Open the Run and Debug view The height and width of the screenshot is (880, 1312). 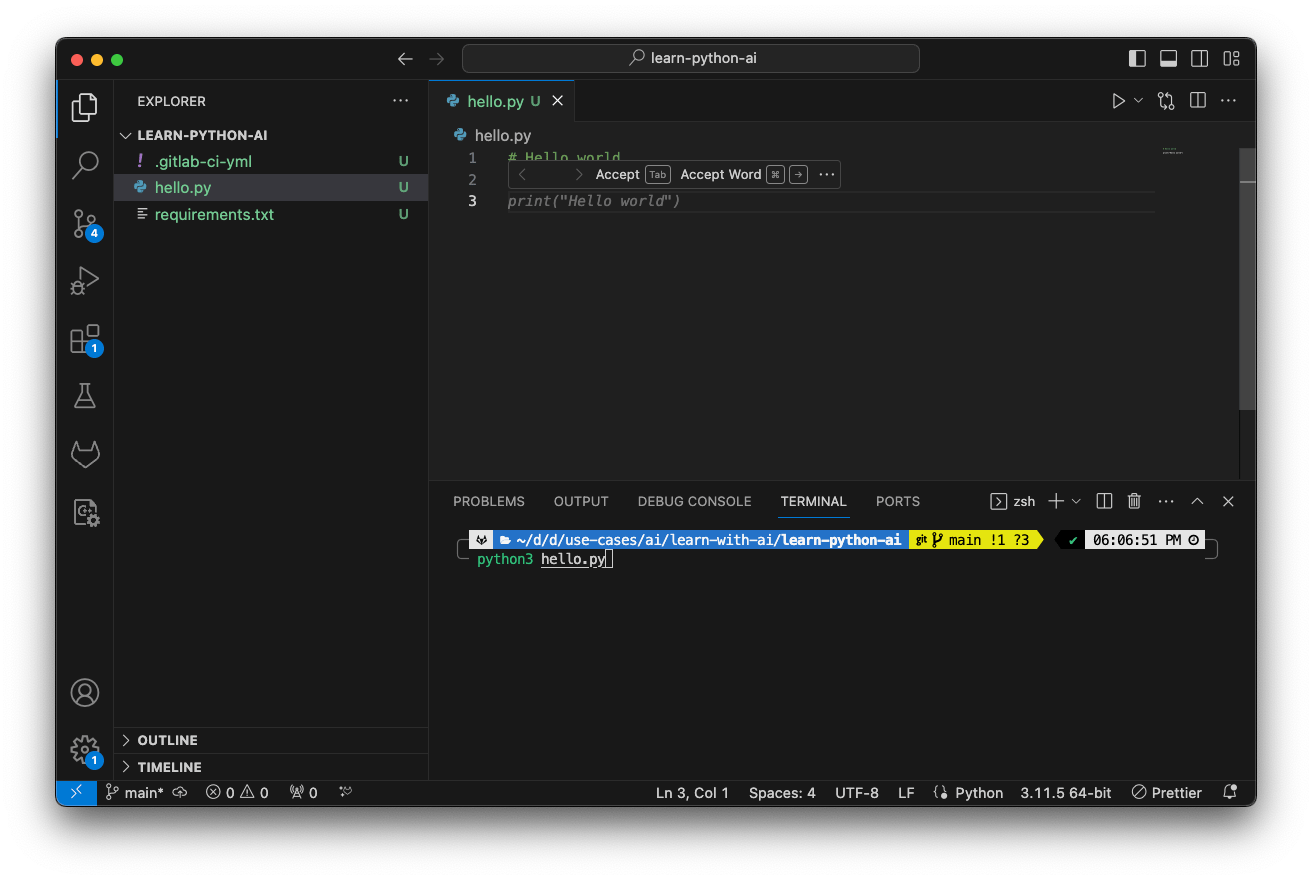[85, 280]
